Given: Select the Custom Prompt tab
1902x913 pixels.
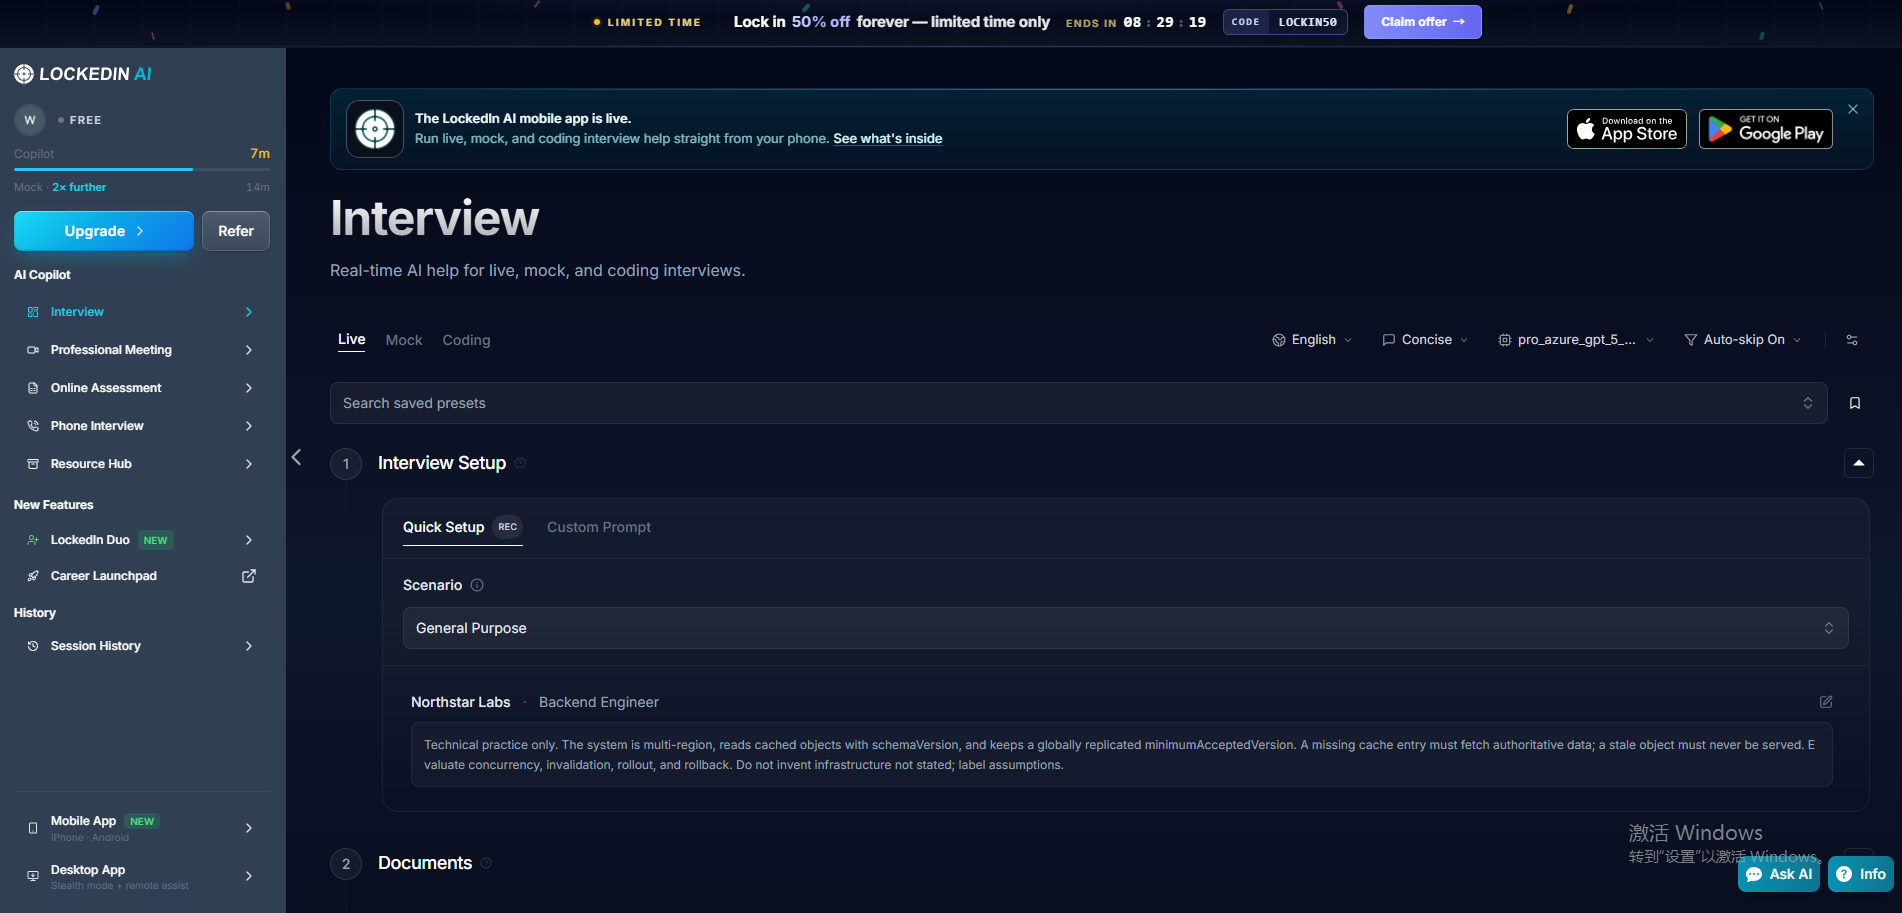Looking at the screenshot, I should [598, 527].
